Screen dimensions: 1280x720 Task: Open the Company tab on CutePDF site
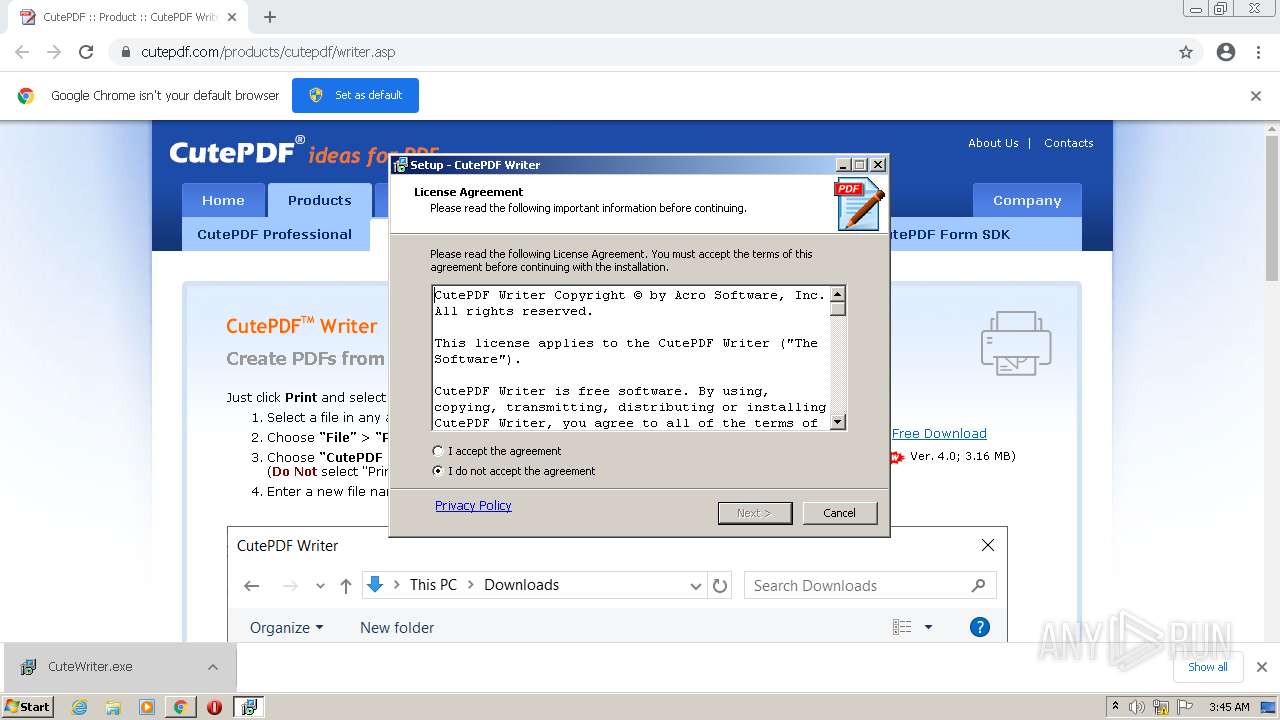[x=1027, y=200]
